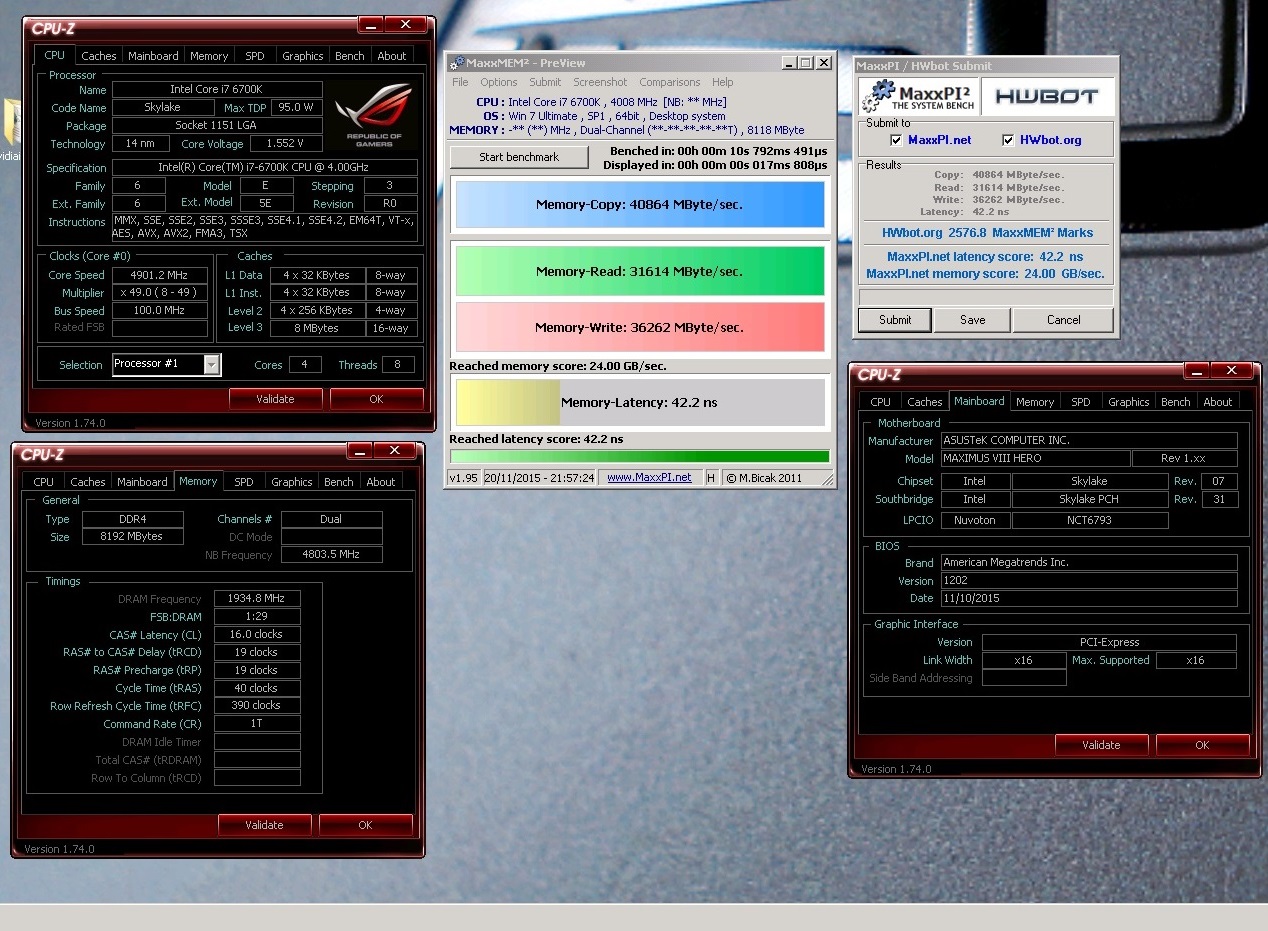This screenshot has height=931, width=1268.
Task: Click the date stamp 20/11/2015 in MaxxMEM²
Action: (541, 478)
